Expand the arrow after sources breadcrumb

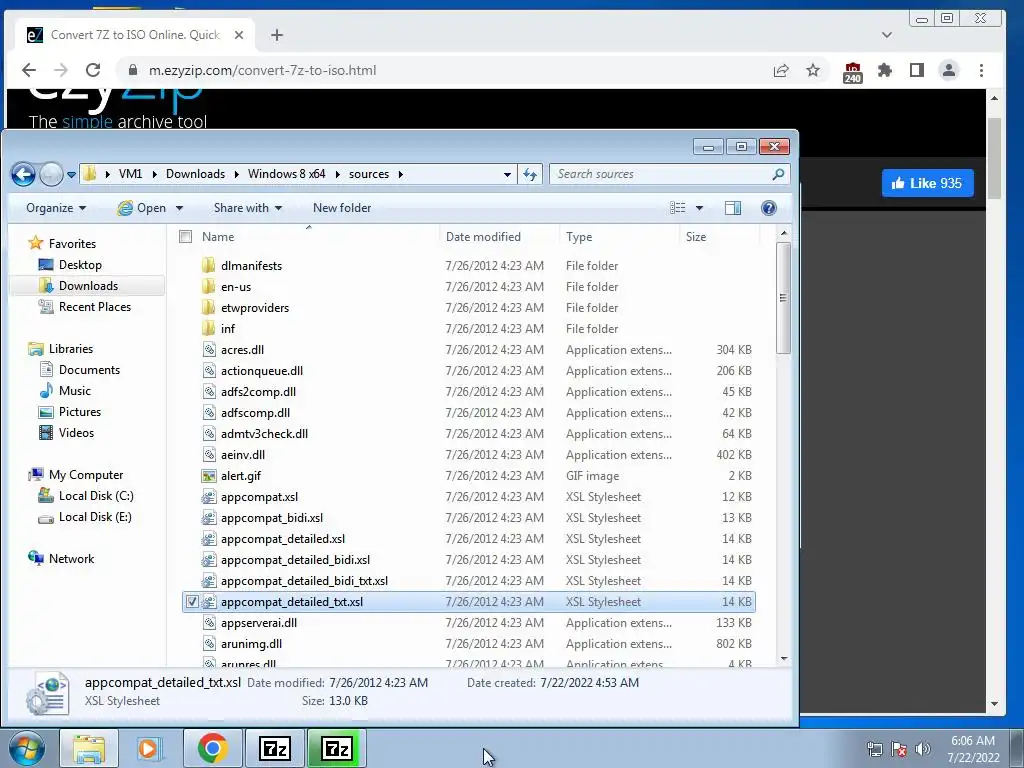(x=400, y=174)
